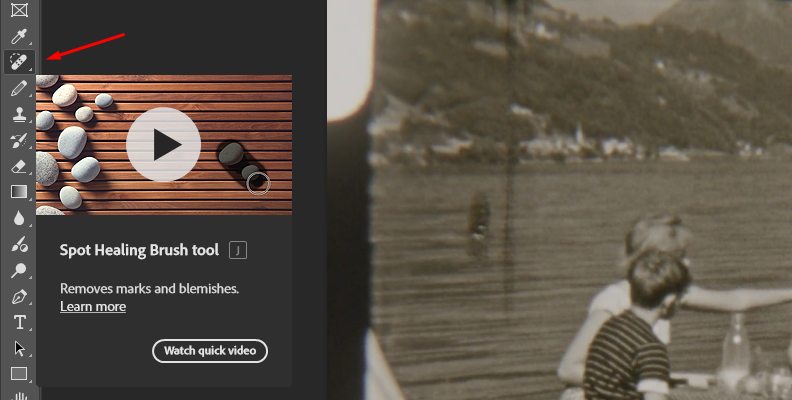Select the Eraser tool
Screen dimensions: 792x400
pos(19,166)
